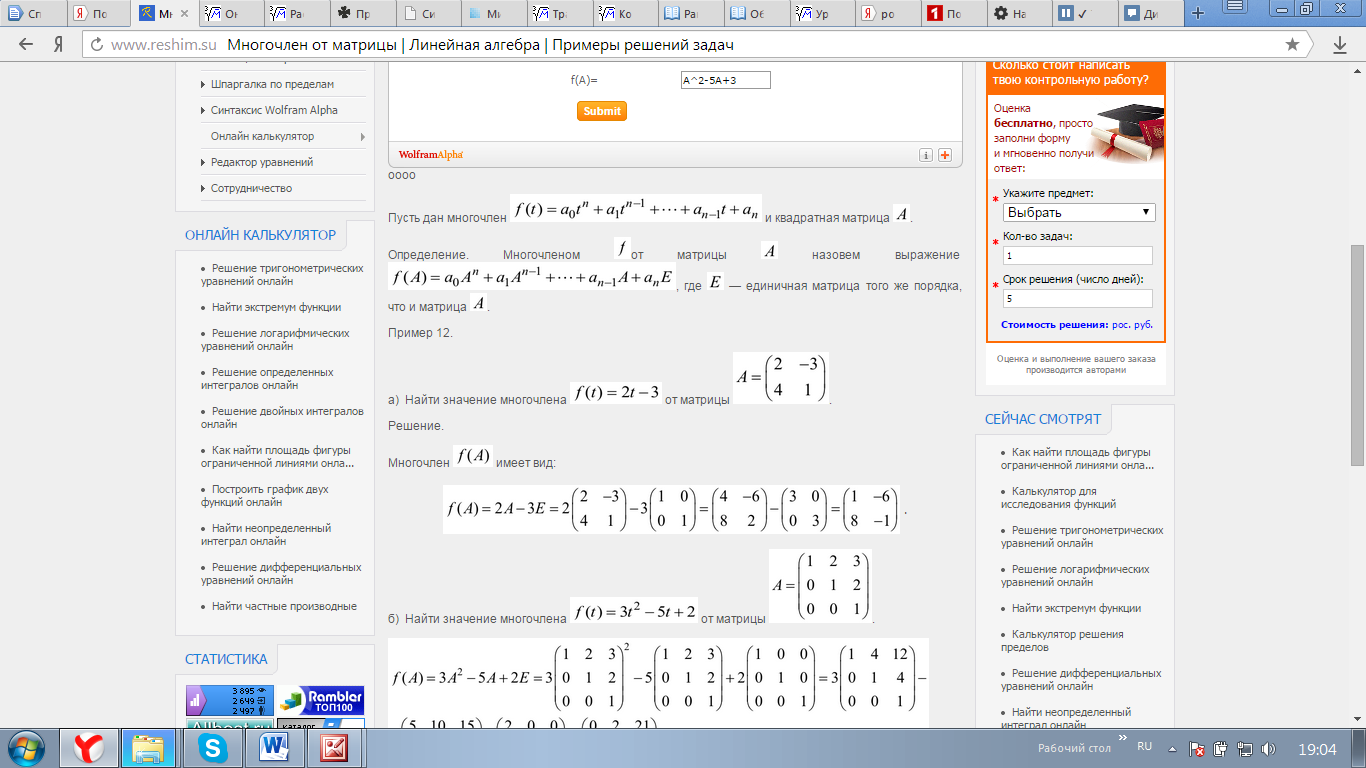Bookmark page with the star icon

pos(1292,45)
